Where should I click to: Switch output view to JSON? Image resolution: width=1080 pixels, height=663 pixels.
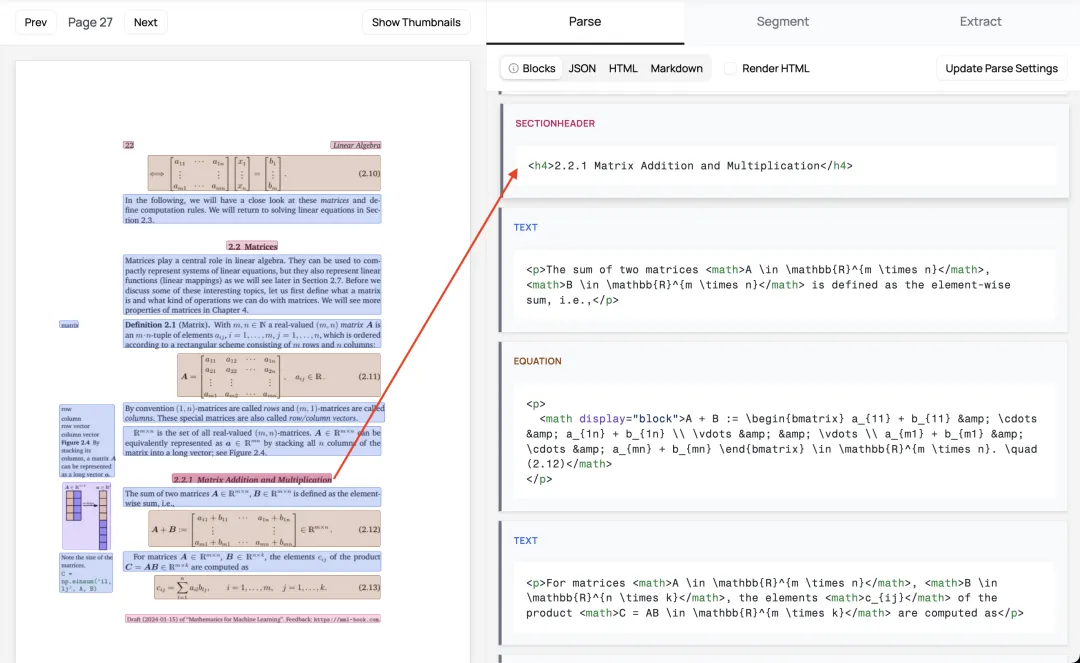[x=582, y=68]
